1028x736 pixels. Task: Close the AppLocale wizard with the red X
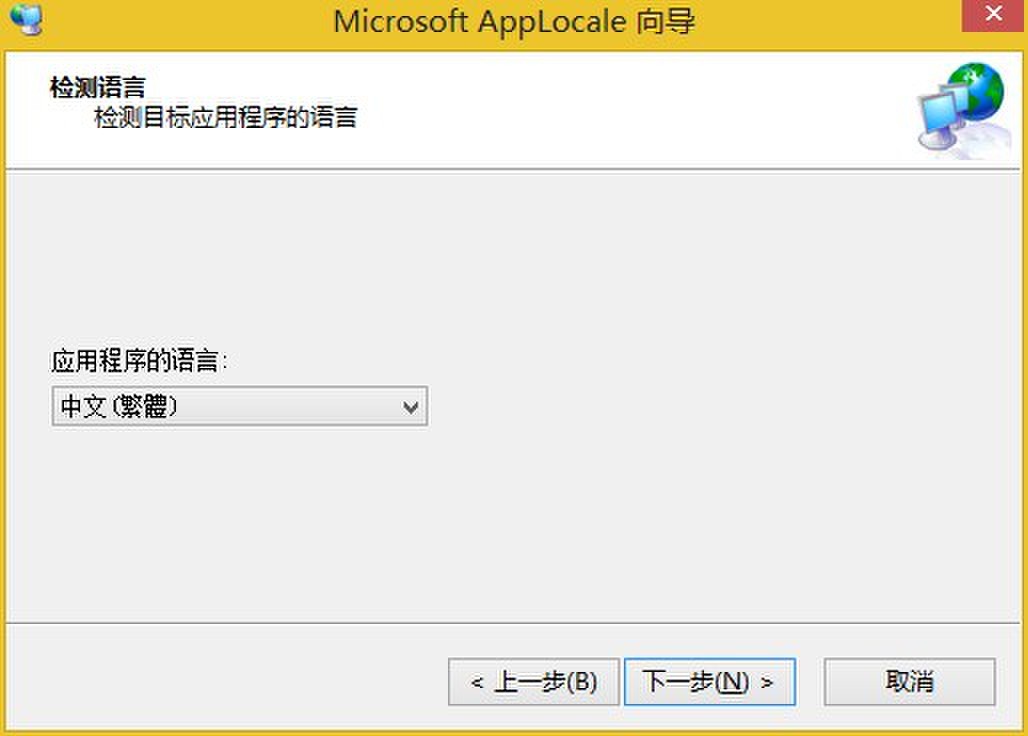[x=993, y=14]
